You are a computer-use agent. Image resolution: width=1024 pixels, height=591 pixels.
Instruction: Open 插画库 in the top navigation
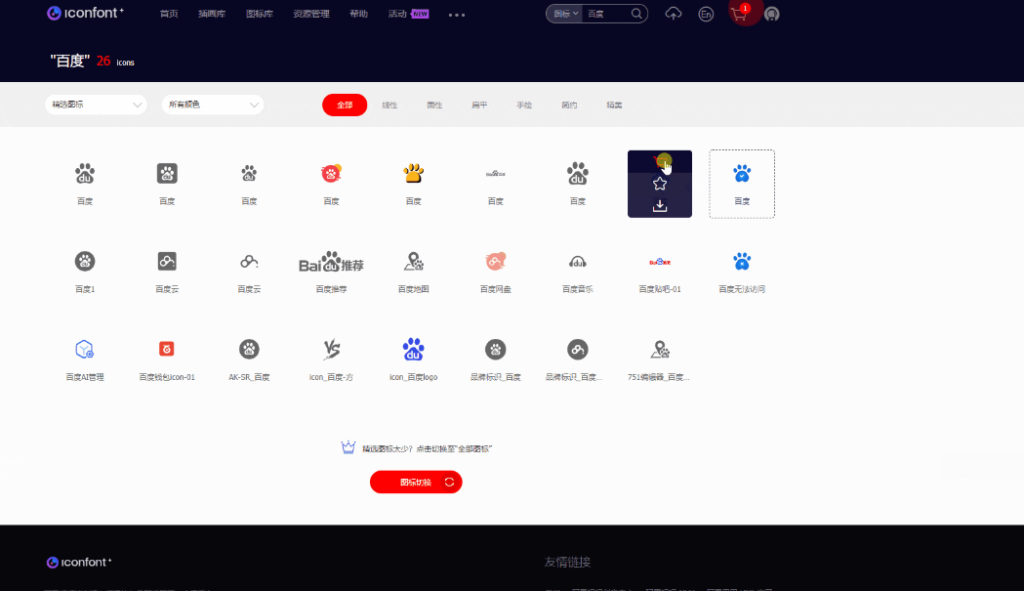(212, 14)
